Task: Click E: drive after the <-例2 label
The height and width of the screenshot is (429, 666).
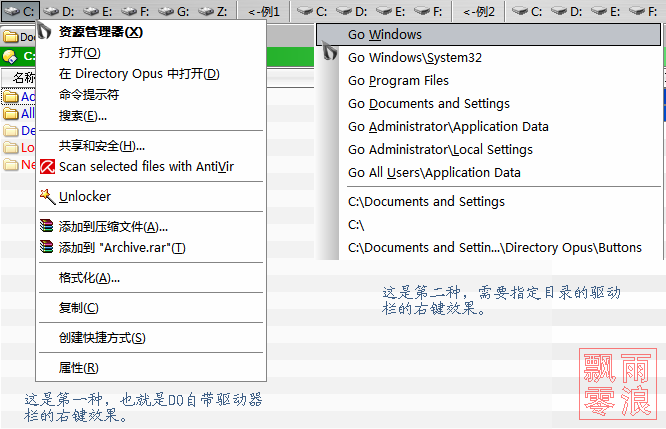Action: tap(605, 11)
